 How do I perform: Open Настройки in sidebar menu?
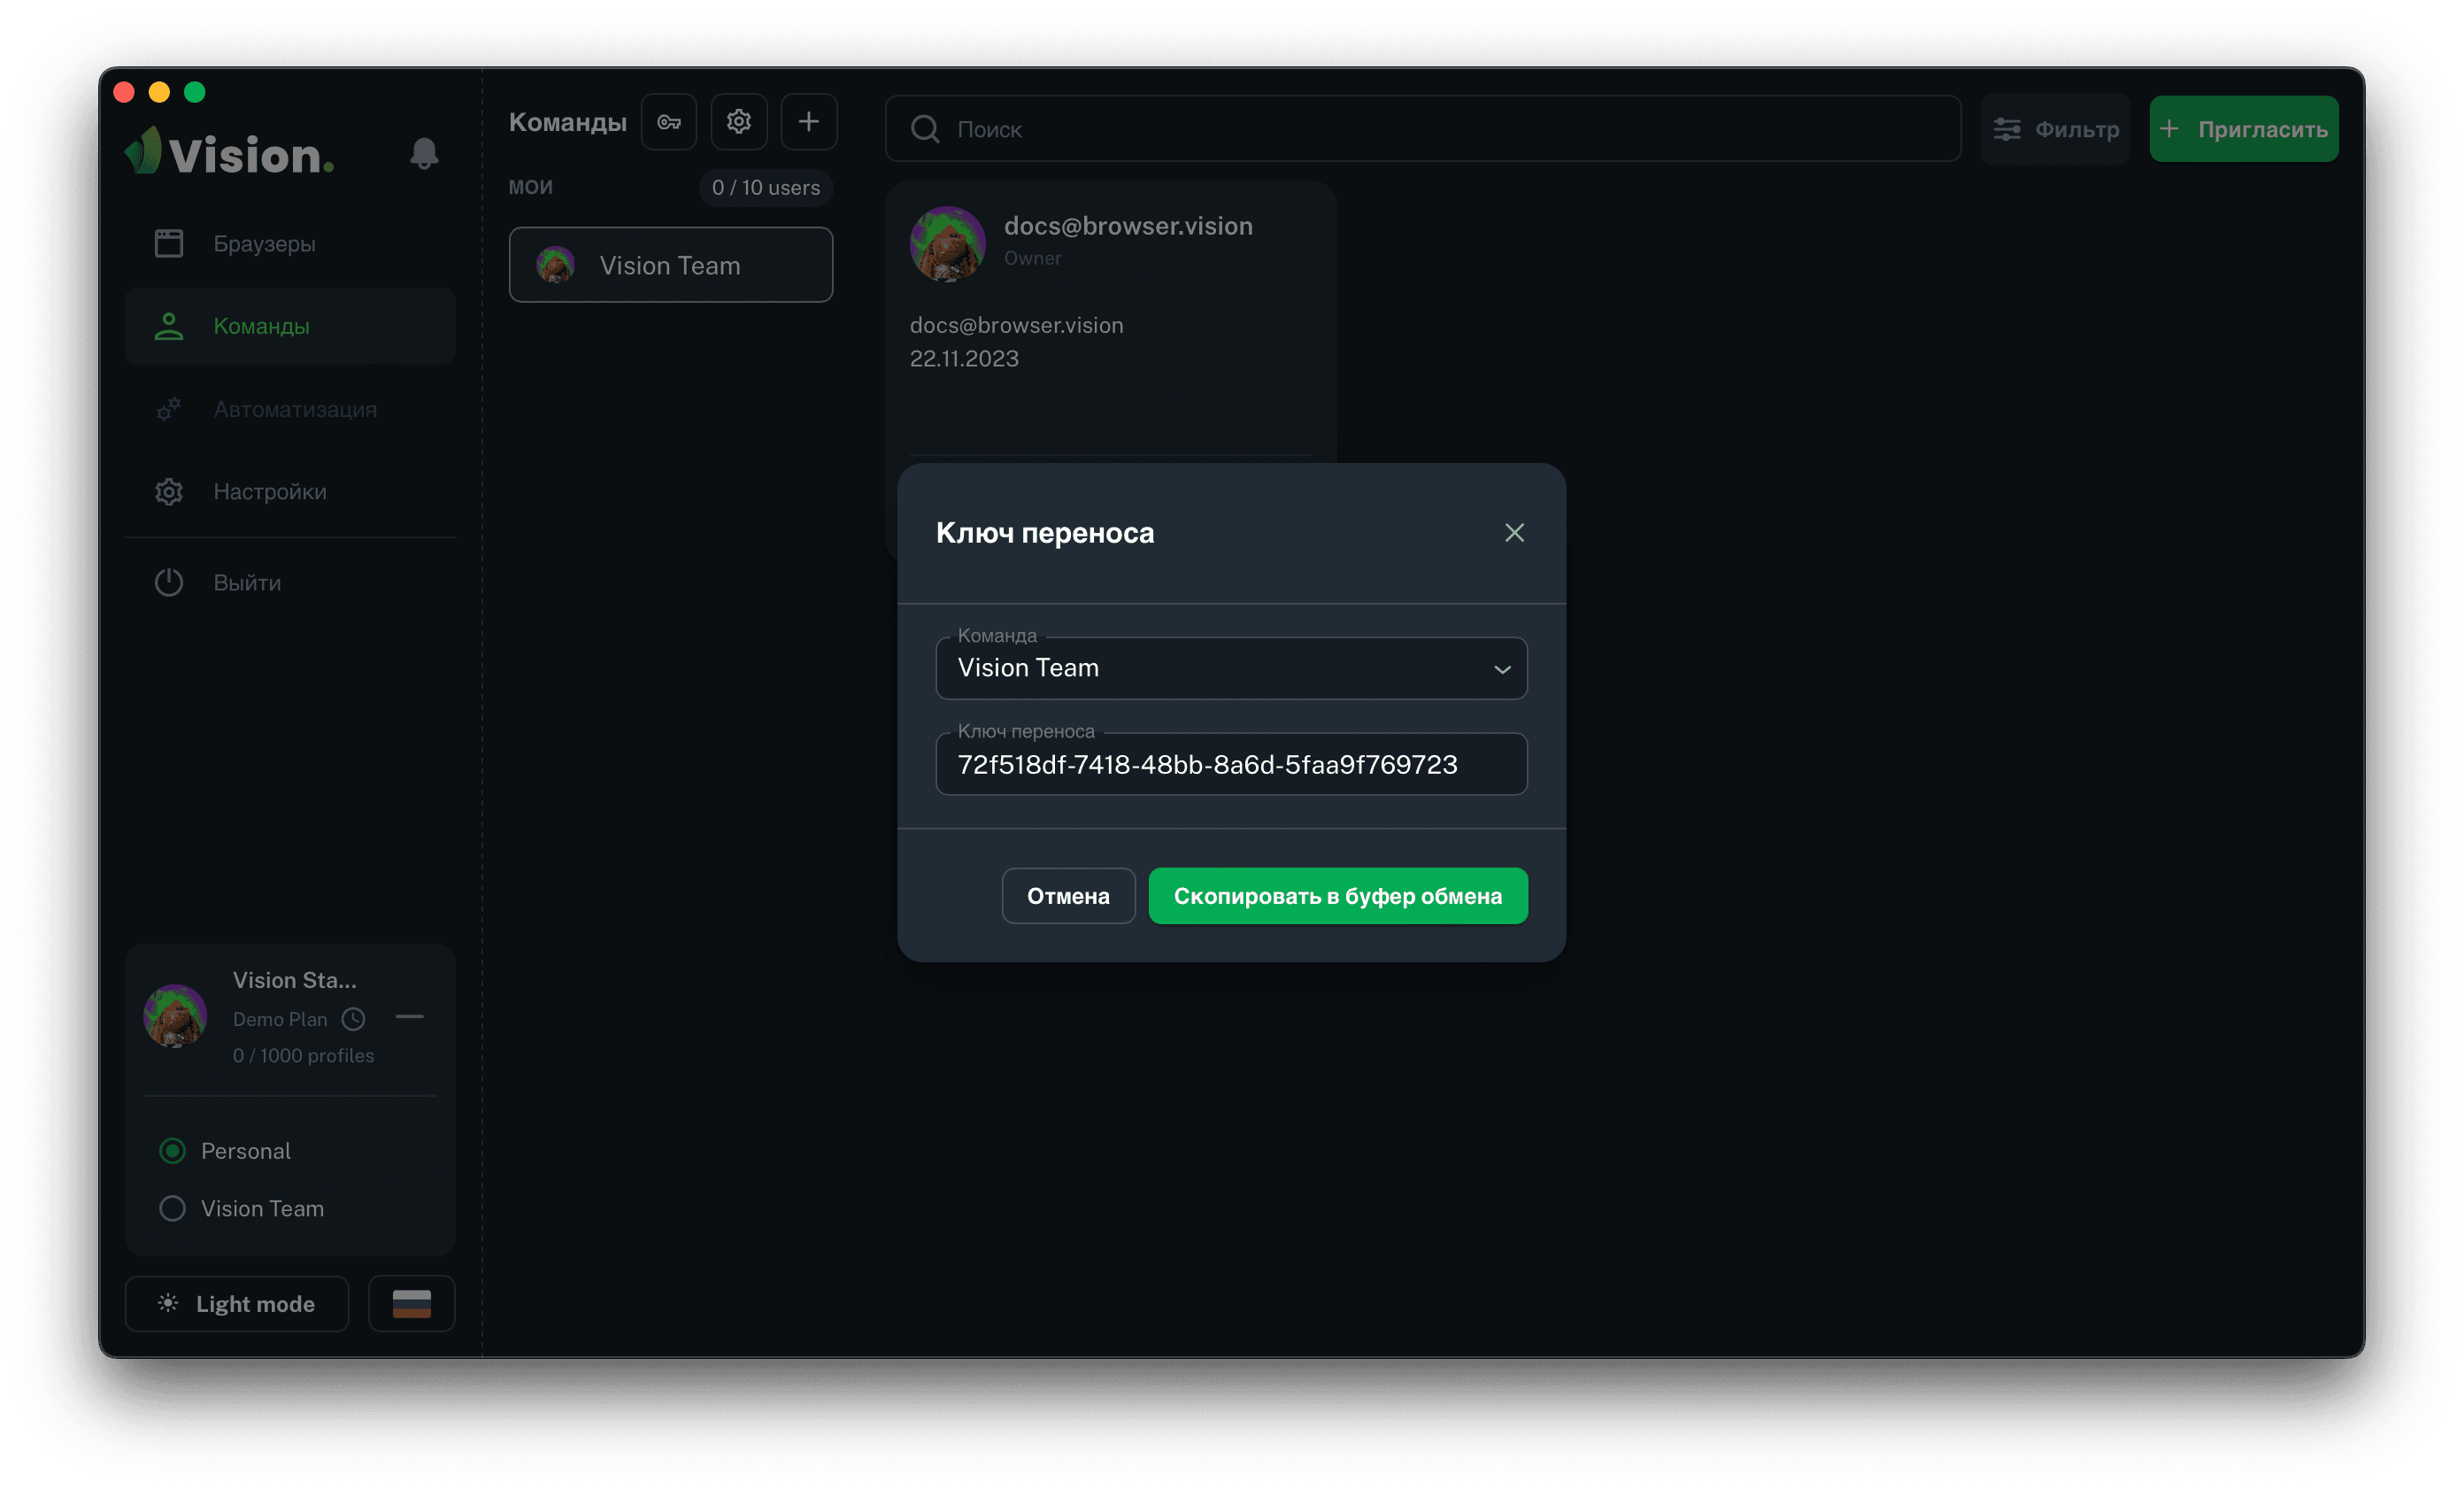pos(269,492)
